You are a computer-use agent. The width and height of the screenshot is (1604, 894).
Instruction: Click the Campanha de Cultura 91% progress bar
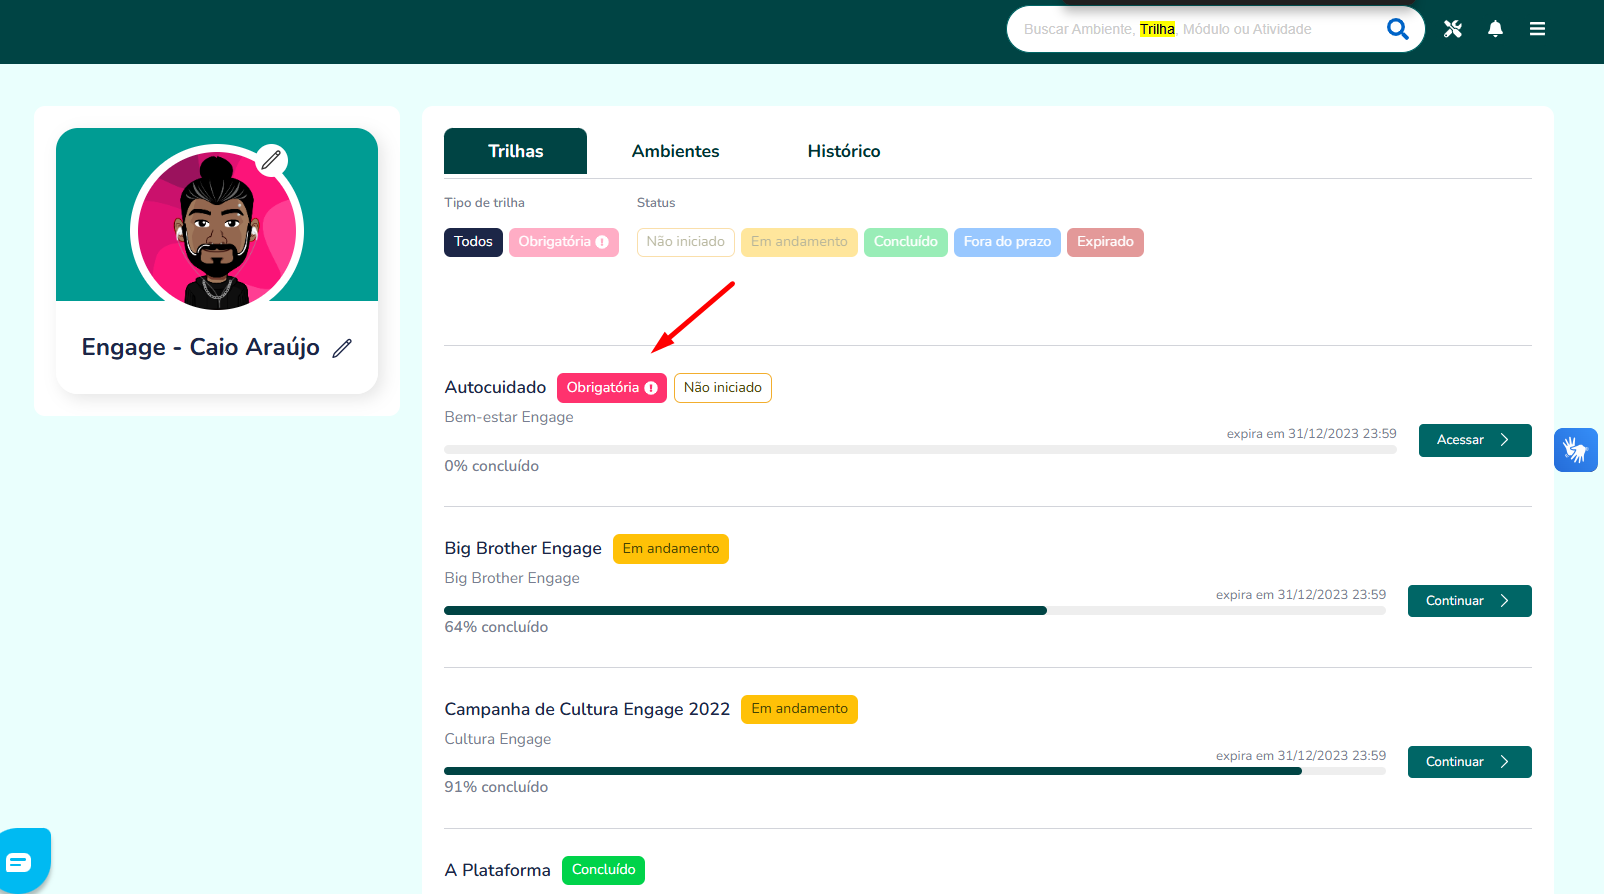915,771
